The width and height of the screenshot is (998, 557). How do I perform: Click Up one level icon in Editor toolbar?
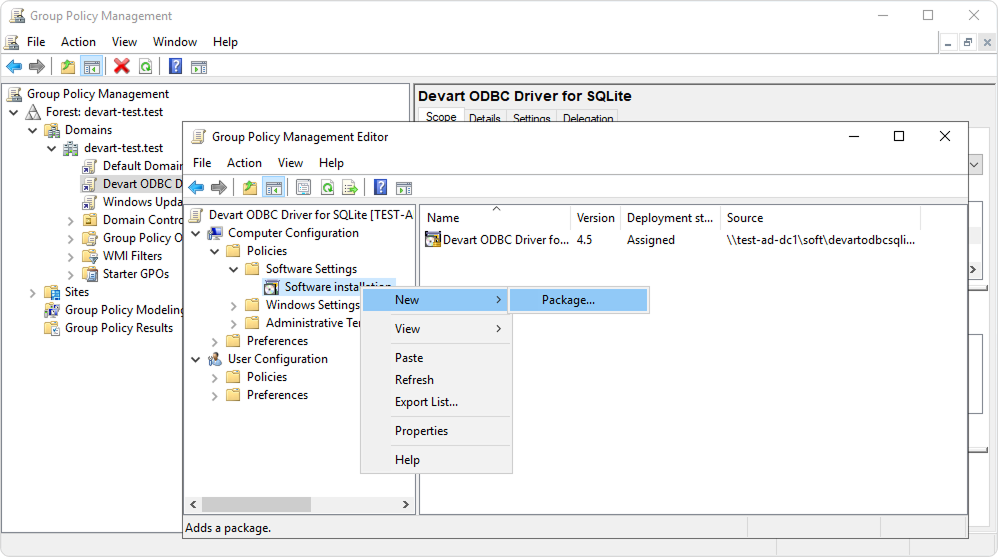tap(250, 187)
